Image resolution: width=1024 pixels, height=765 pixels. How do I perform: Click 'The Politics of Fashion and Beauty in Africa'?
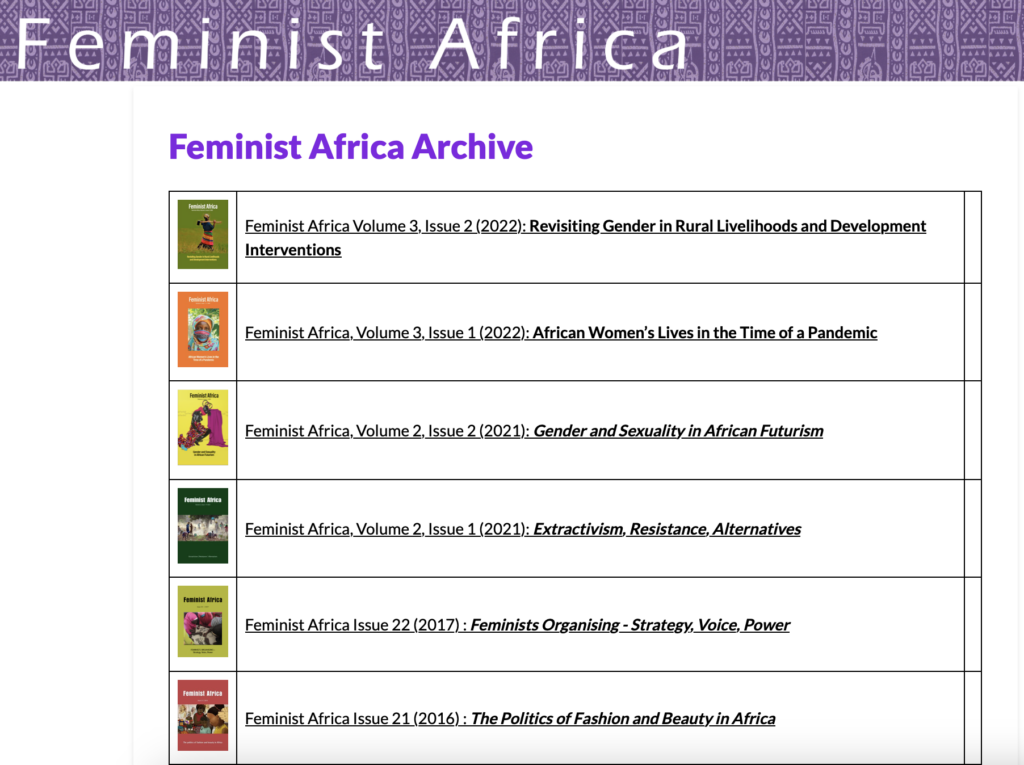622,719
